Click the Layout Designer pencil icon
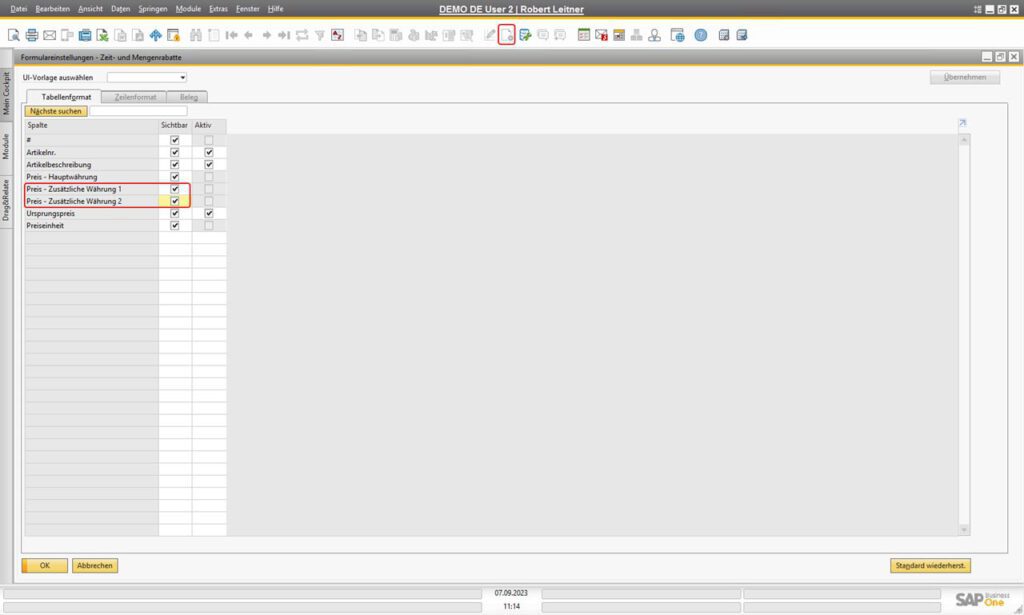The image size is (1024, 615). (490, 35)
